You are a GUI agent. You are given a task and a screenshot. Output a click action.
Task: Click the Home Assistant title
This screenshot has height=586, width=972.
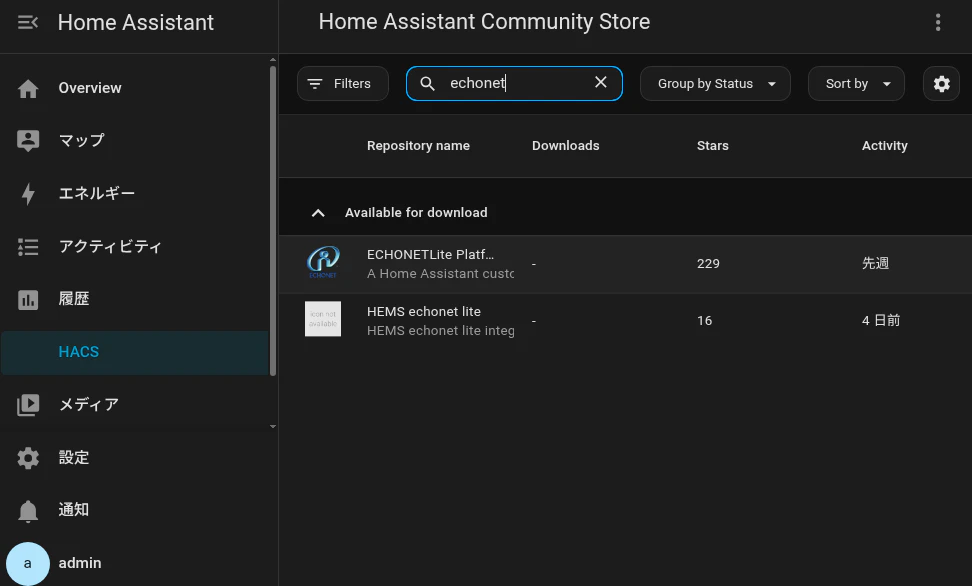coord(136,23)
